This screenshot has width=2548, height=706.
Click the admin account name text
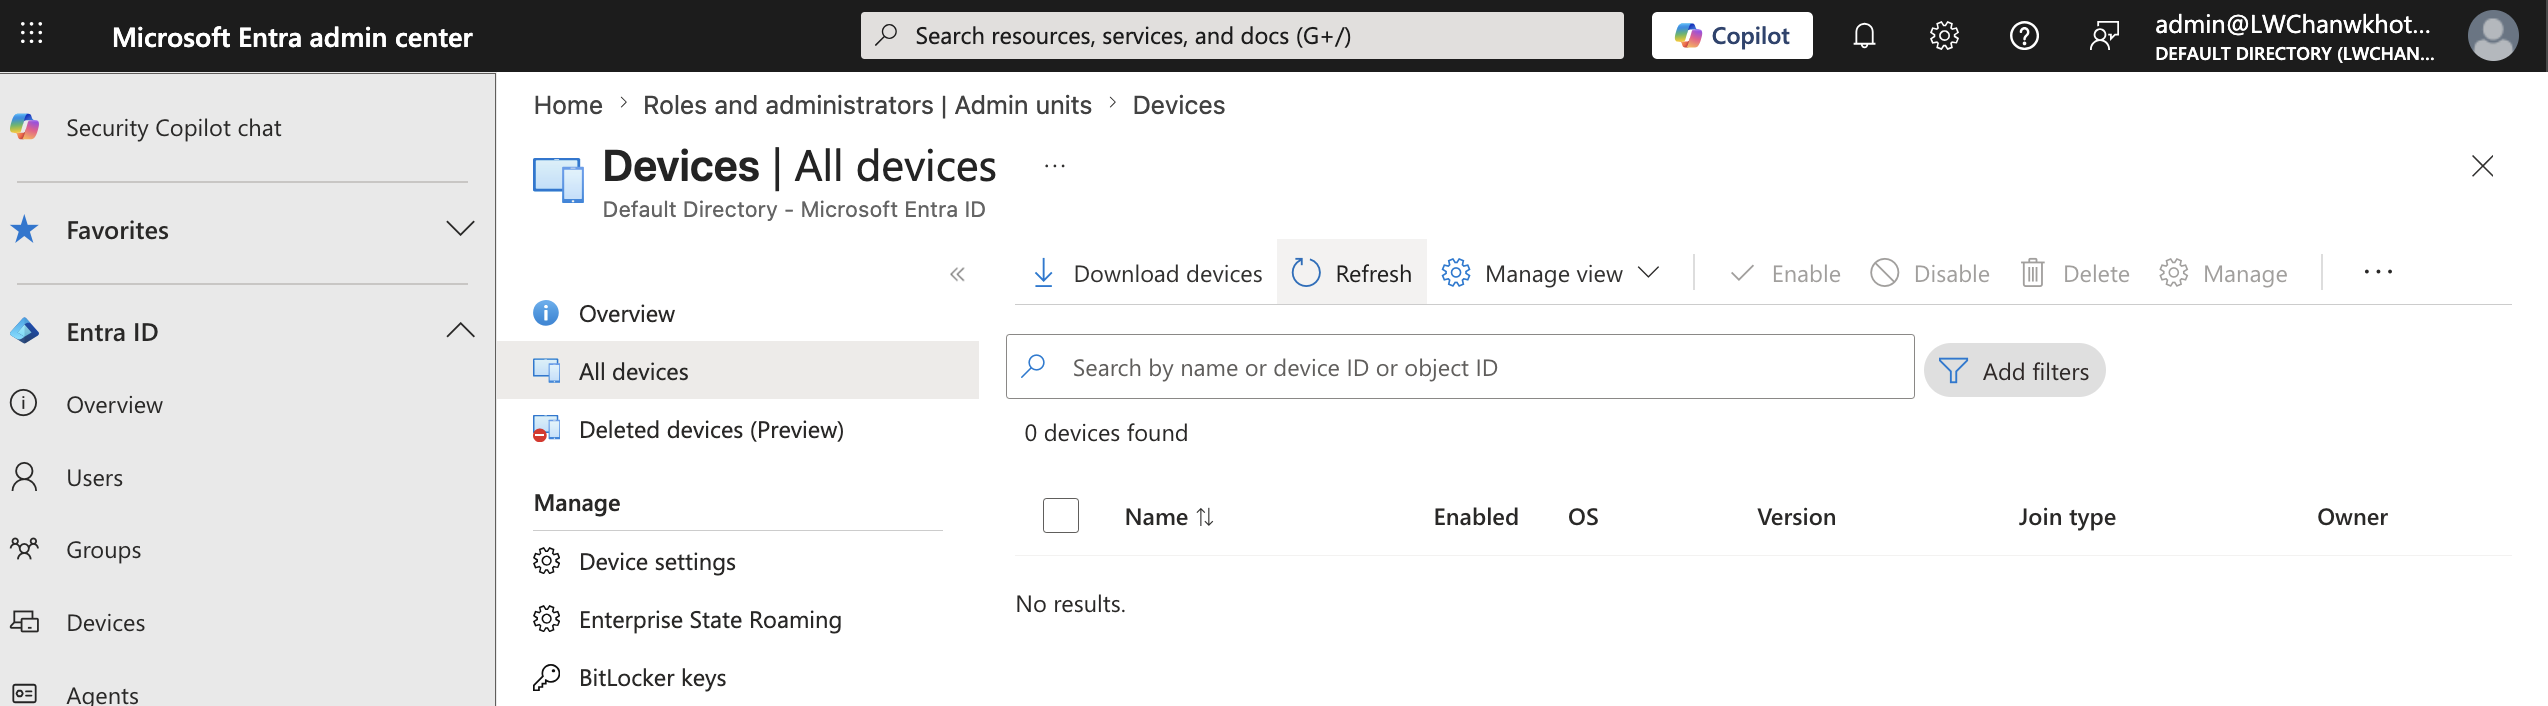coord(2292,24)
